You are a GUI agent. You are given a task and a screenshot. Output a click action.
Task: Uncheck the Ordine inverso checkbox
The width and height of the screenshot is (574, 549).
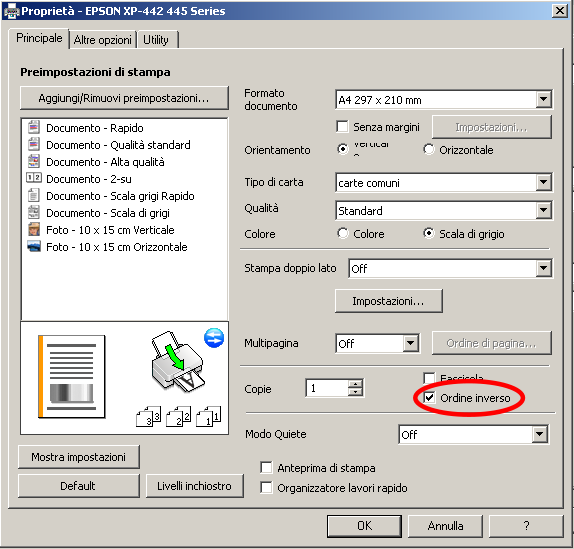(x=429, y=397)
